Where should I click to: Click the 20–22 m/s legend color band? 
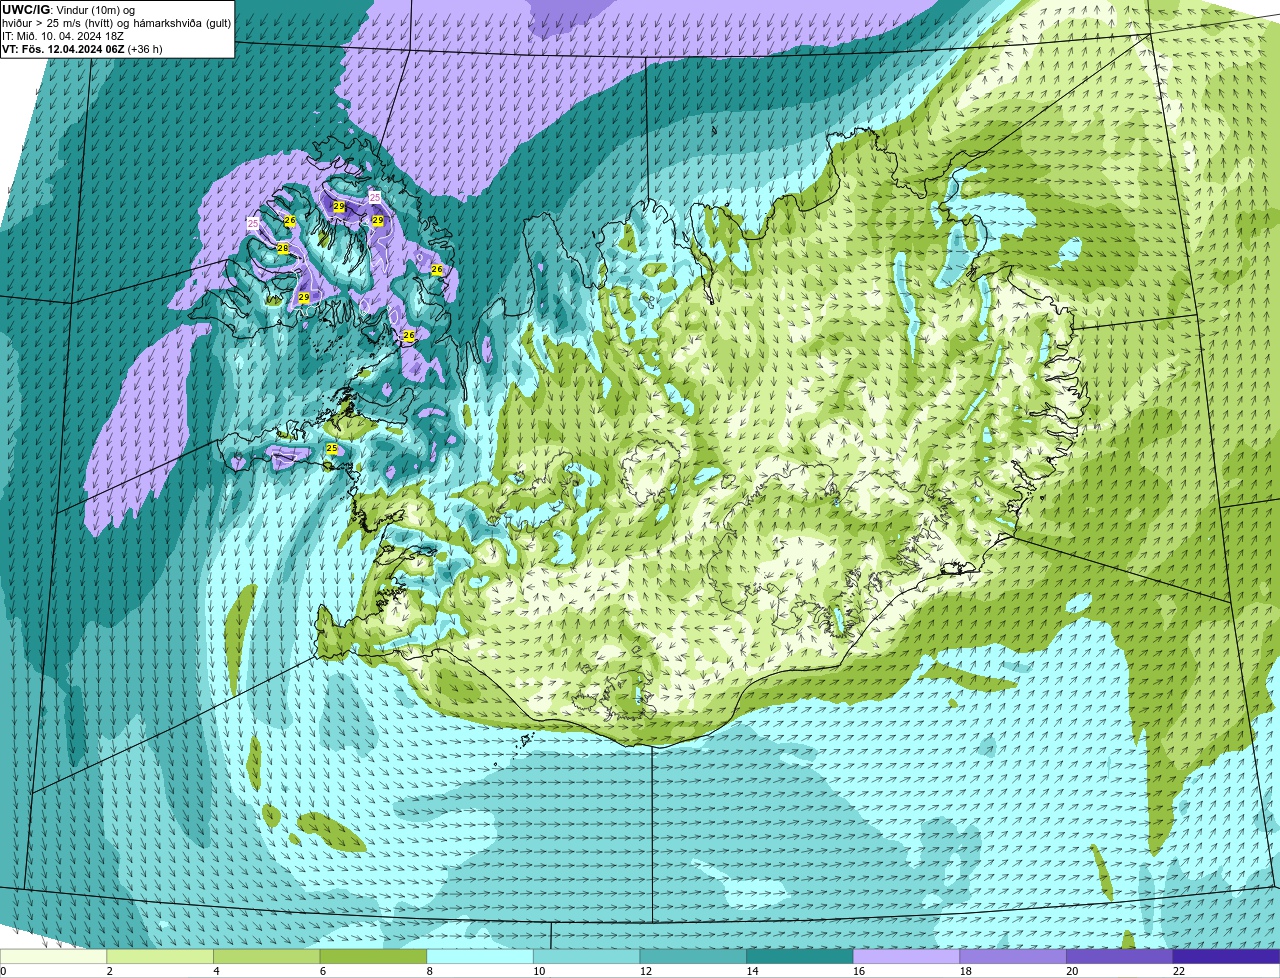pos(1120,956)
